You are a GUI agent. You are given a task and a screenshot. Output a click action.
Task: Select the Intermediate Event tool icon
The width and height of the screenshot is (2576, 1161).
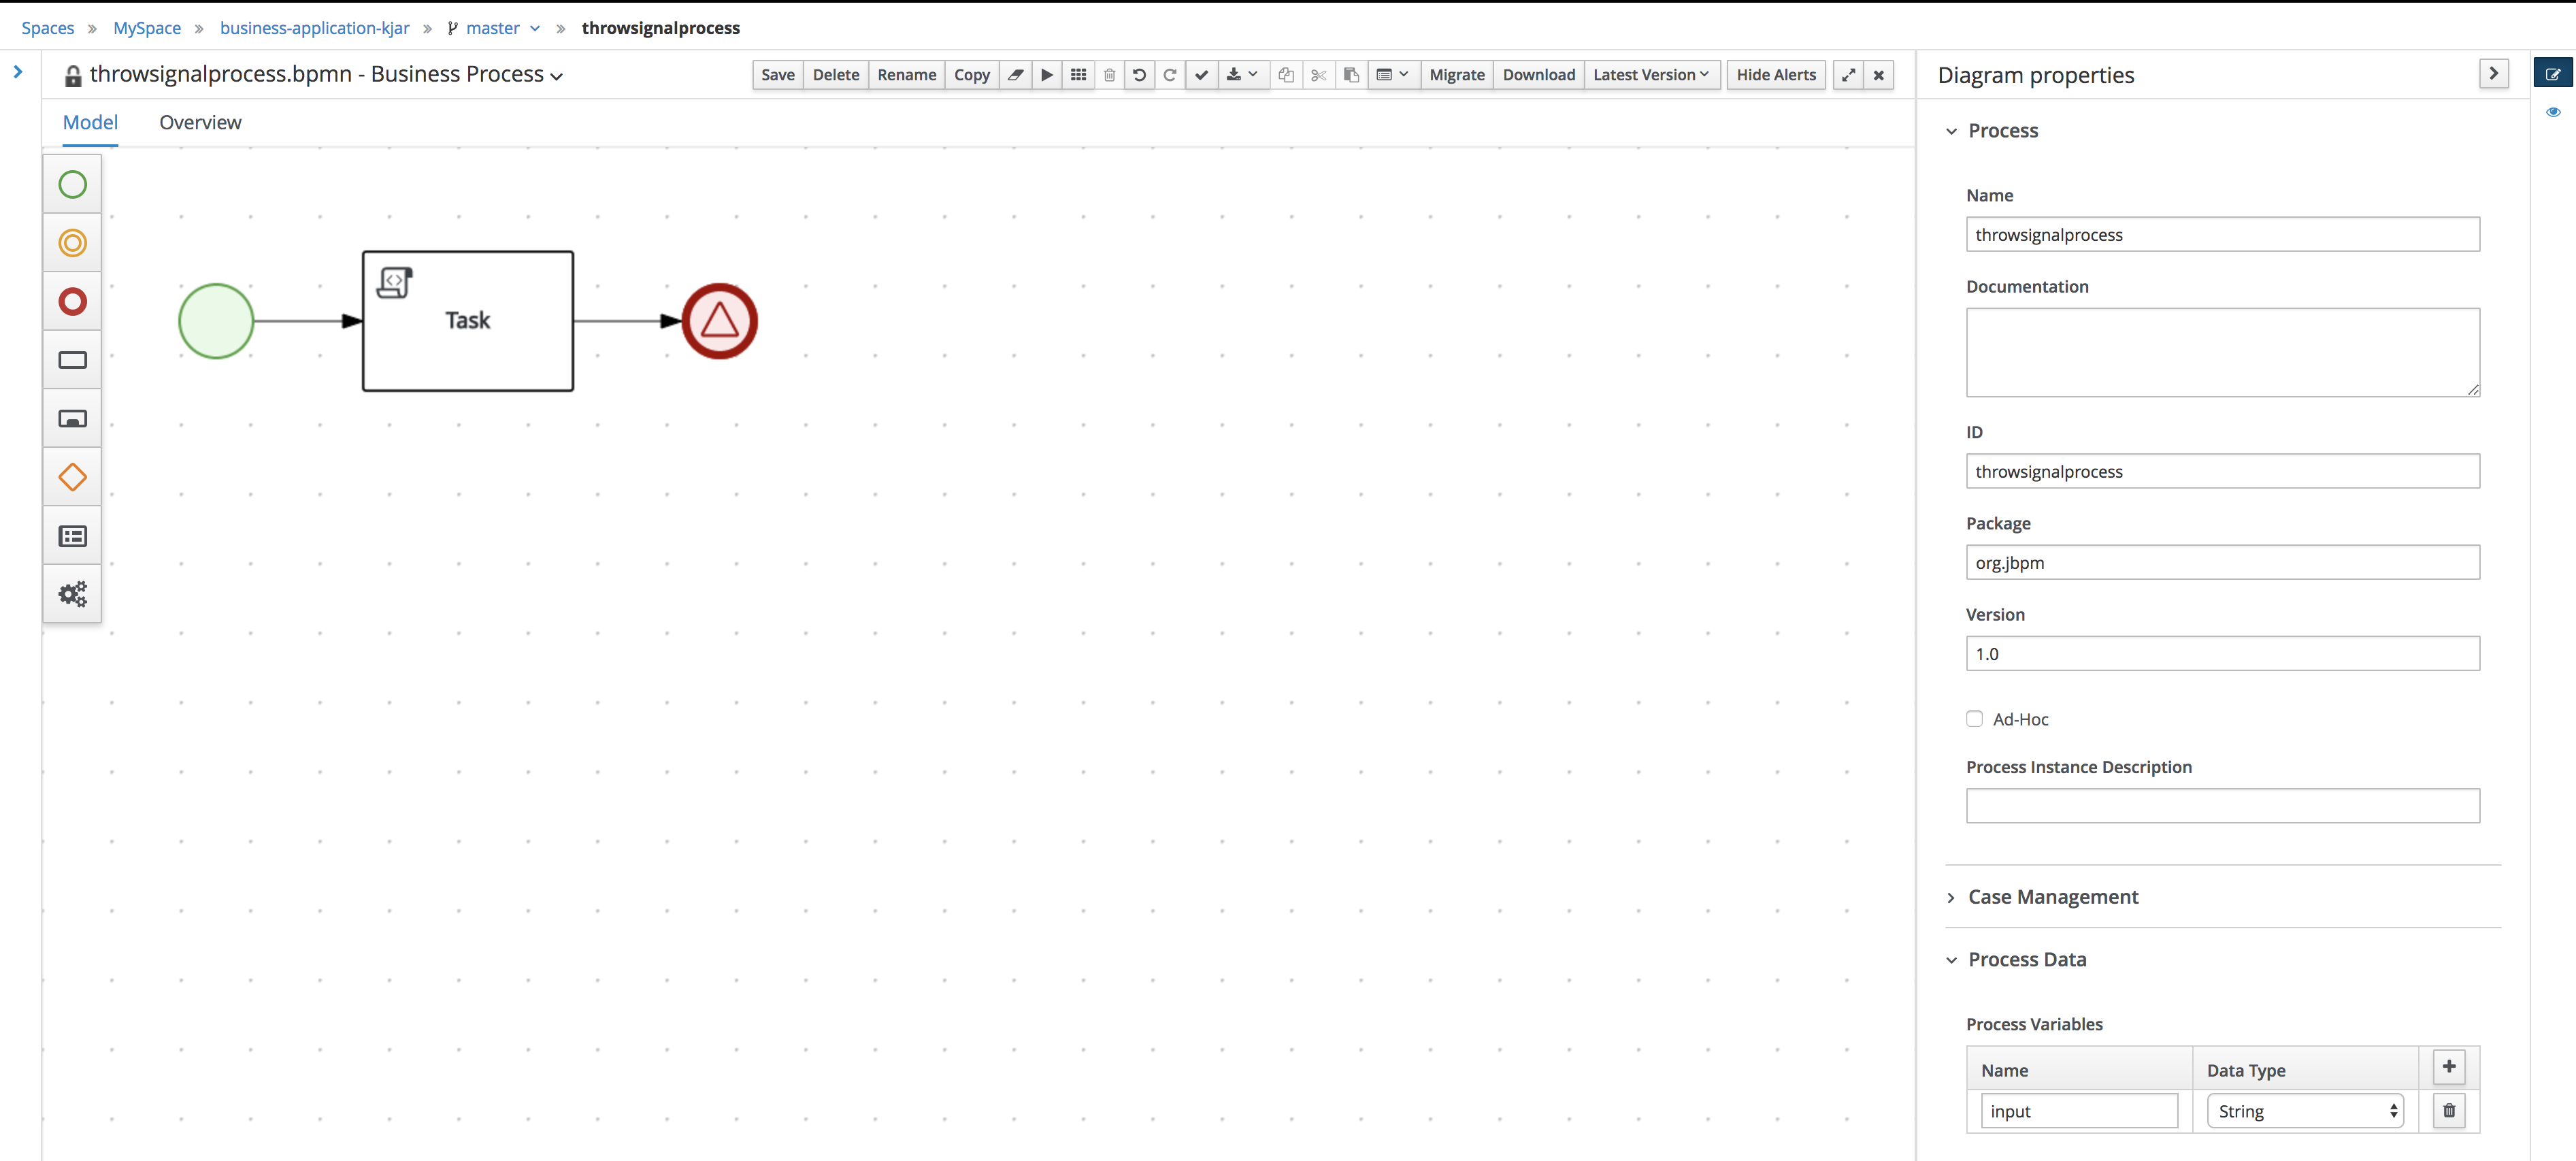[x=72, y=242]
